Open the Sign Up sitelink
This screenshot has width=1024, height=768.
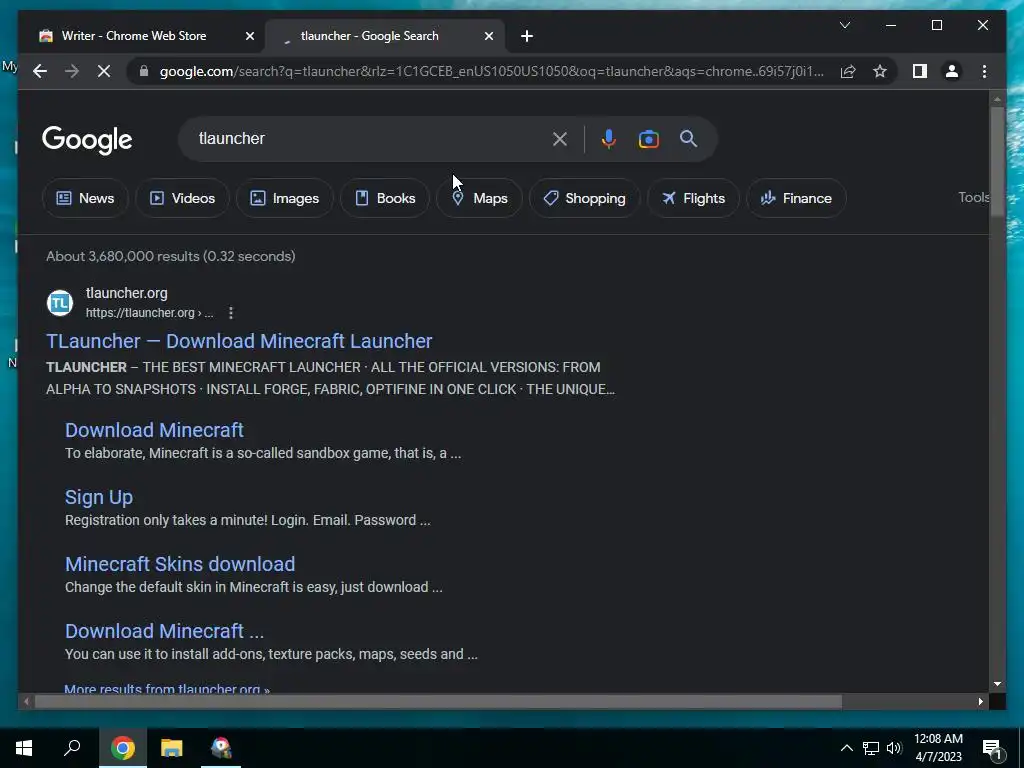pyautogui.click(x=99, y=497)
